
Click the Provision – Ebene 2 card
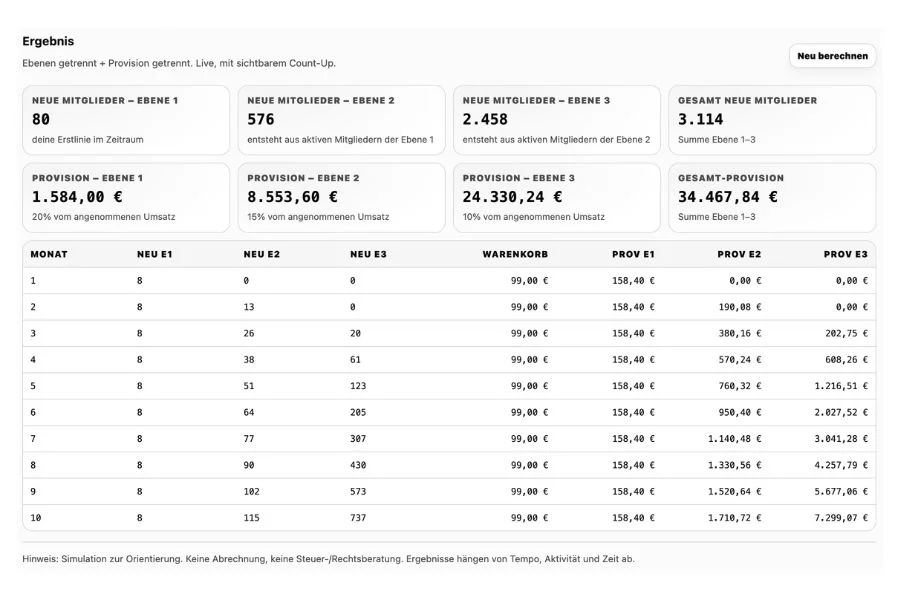coord(342,198)
